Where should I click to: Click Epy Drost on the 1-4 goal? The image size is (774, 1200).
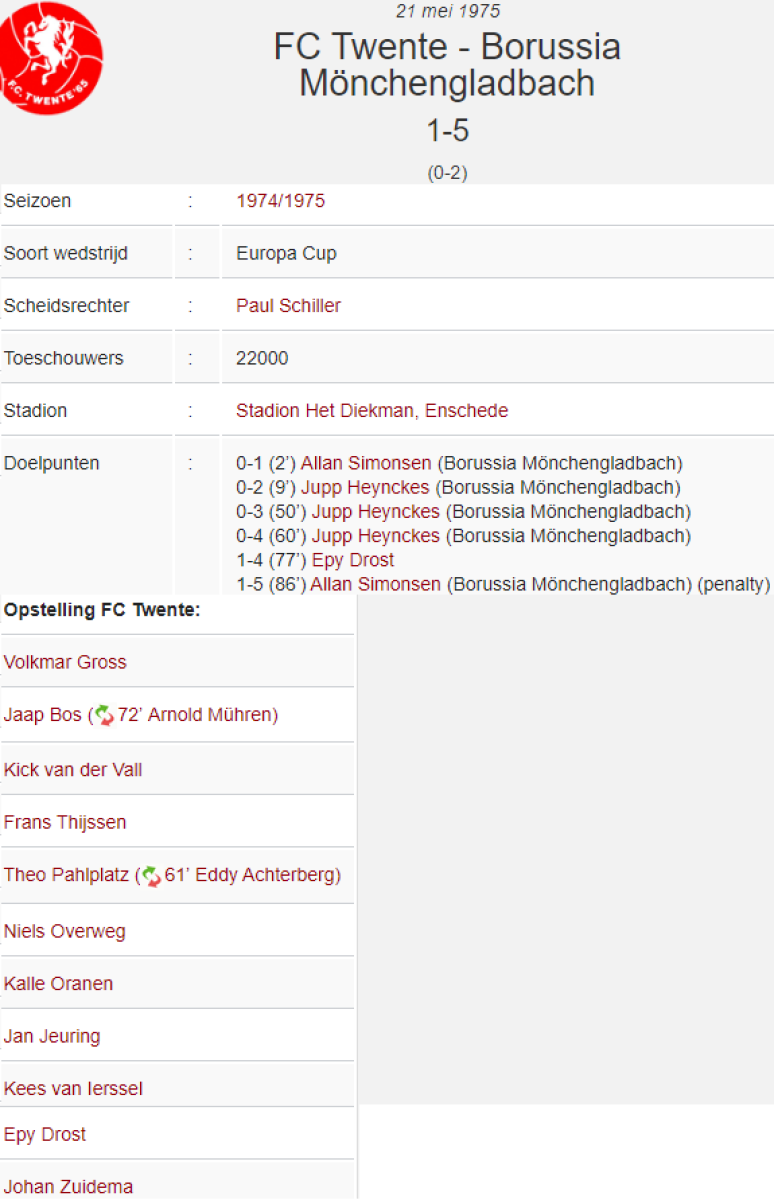pos(353,560)
